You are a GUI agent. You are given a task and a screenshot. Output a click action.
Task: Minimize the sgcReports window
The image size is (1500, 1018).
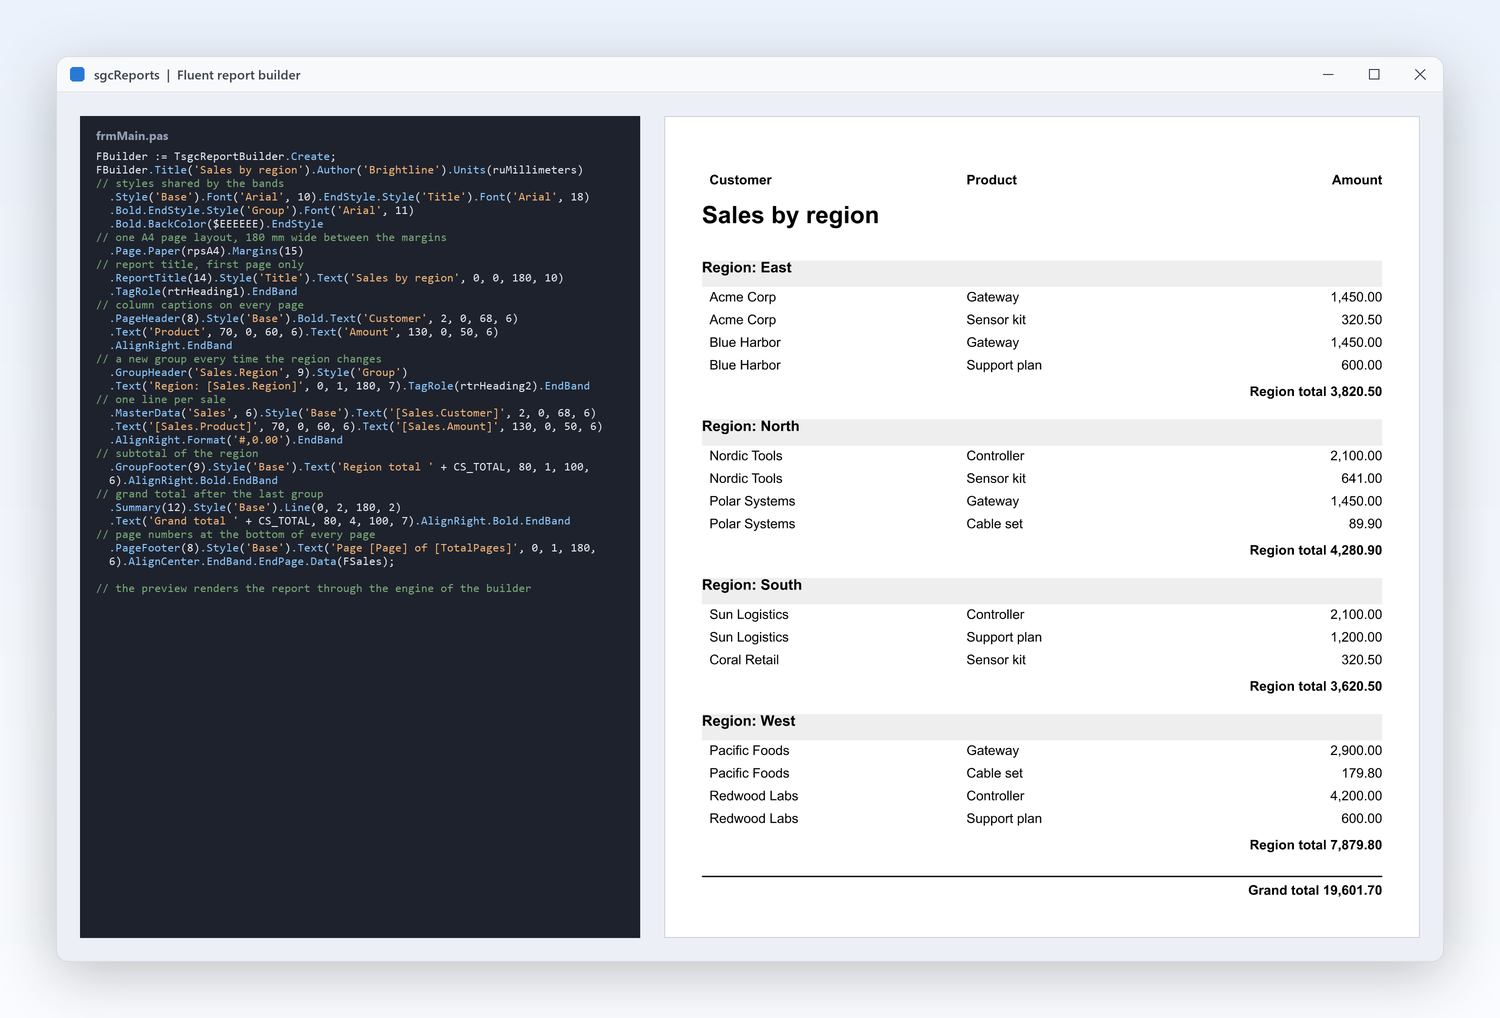[1328, 75]
